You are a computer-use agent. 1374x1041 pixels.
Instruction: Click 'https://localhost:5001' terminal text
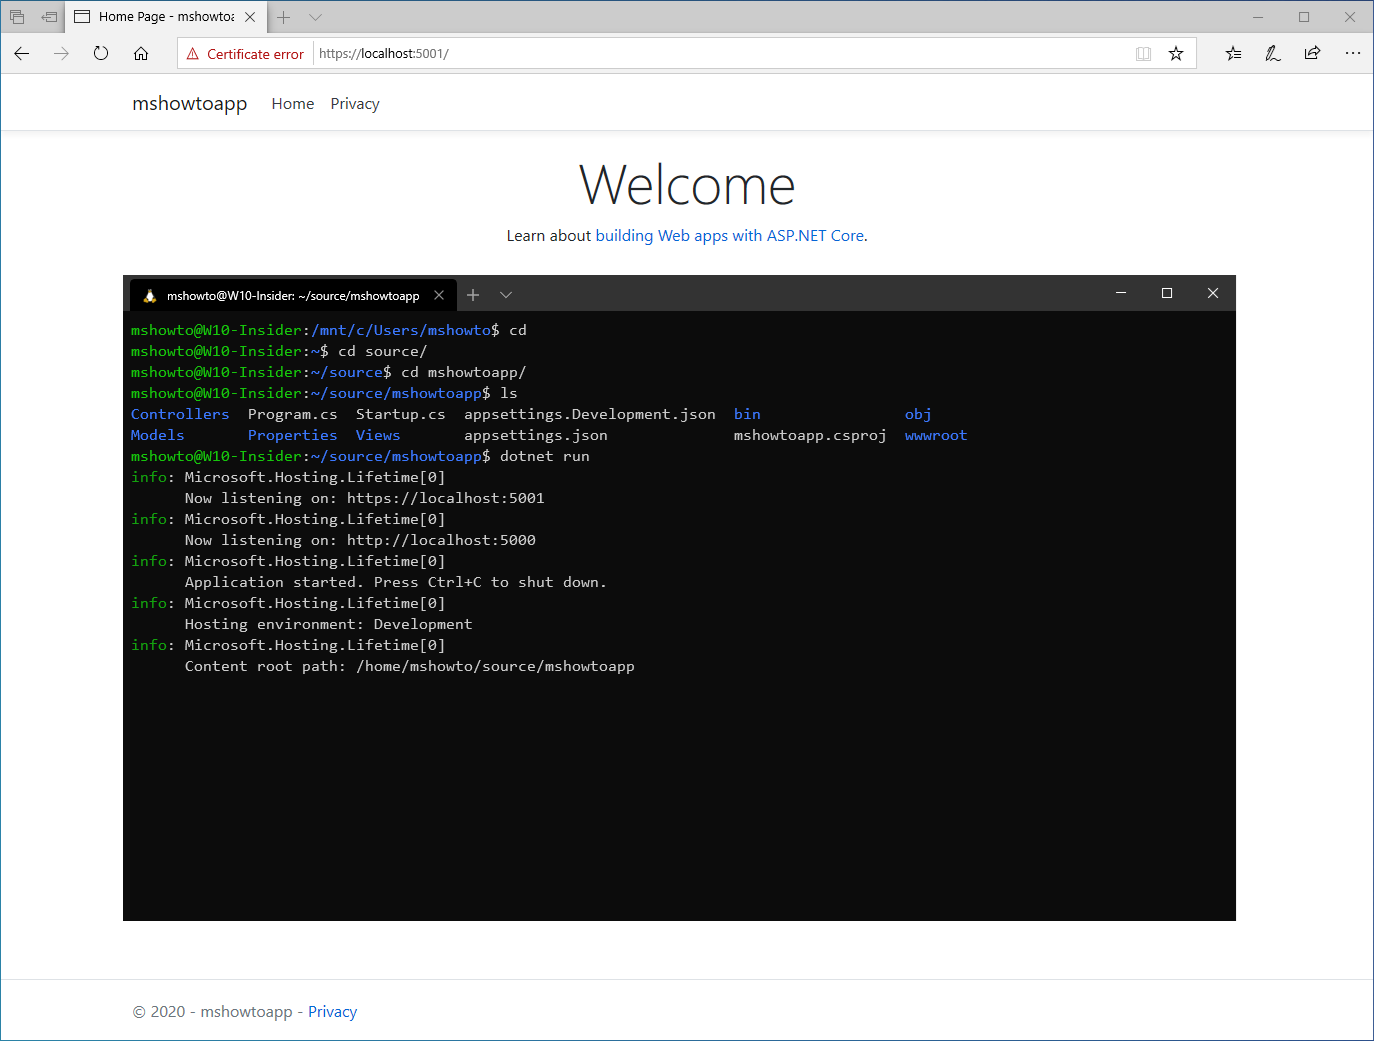pos(446,498)
